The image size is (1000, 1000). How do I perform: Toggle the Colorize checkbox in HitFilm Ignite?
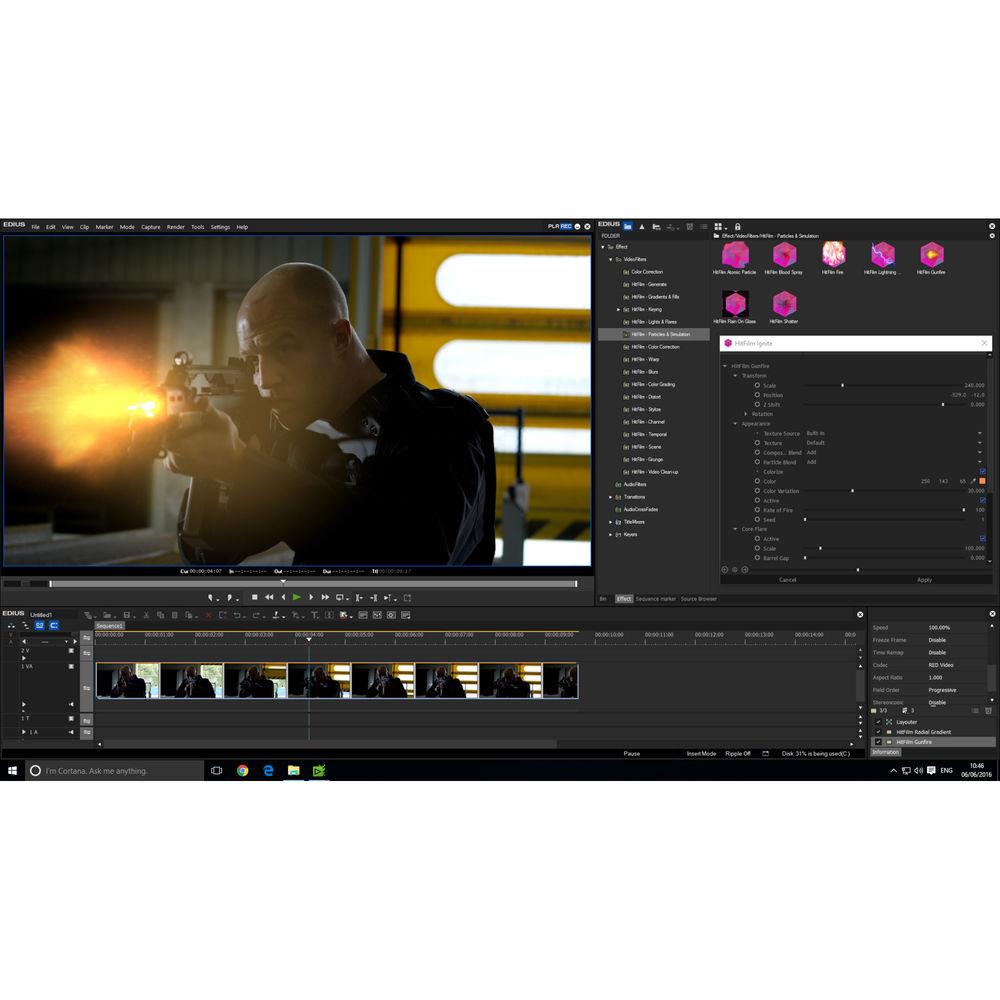982,472
